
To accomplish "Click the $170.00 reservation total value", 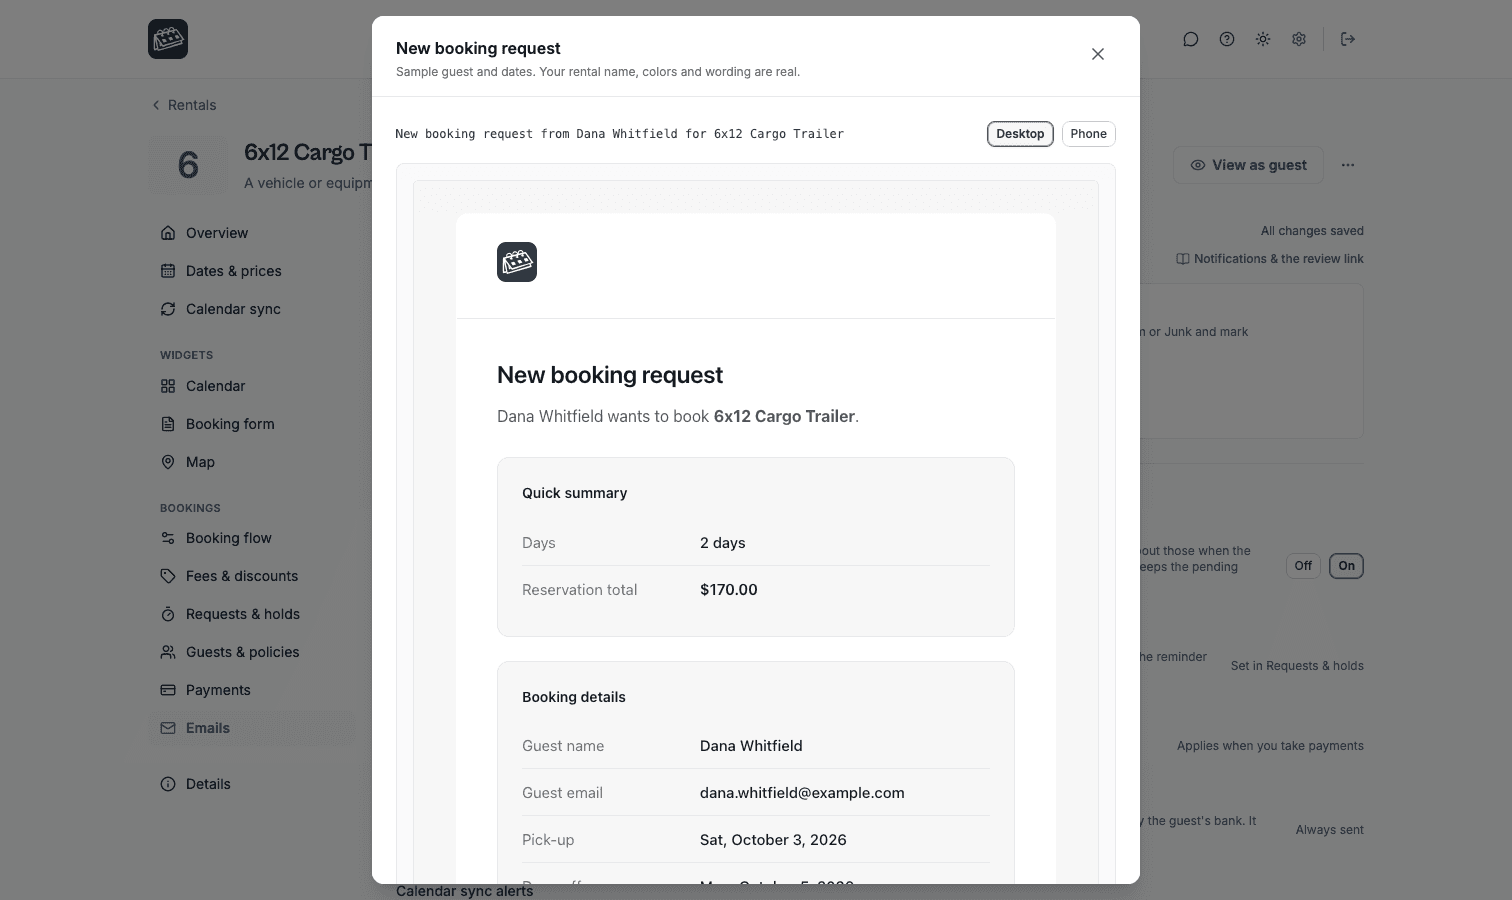I will [x=729, y=590].
